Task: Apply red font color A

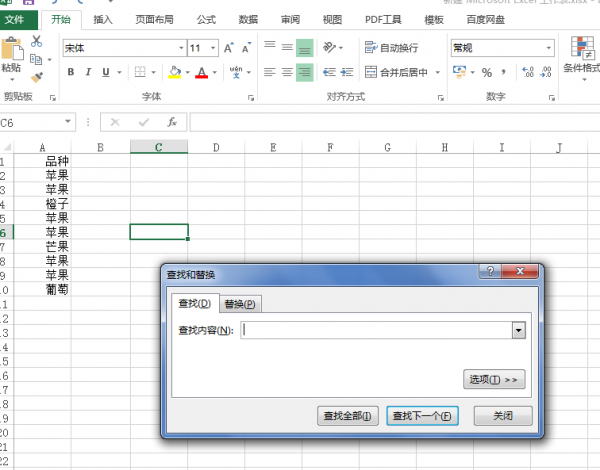Action: click(202, 72)
